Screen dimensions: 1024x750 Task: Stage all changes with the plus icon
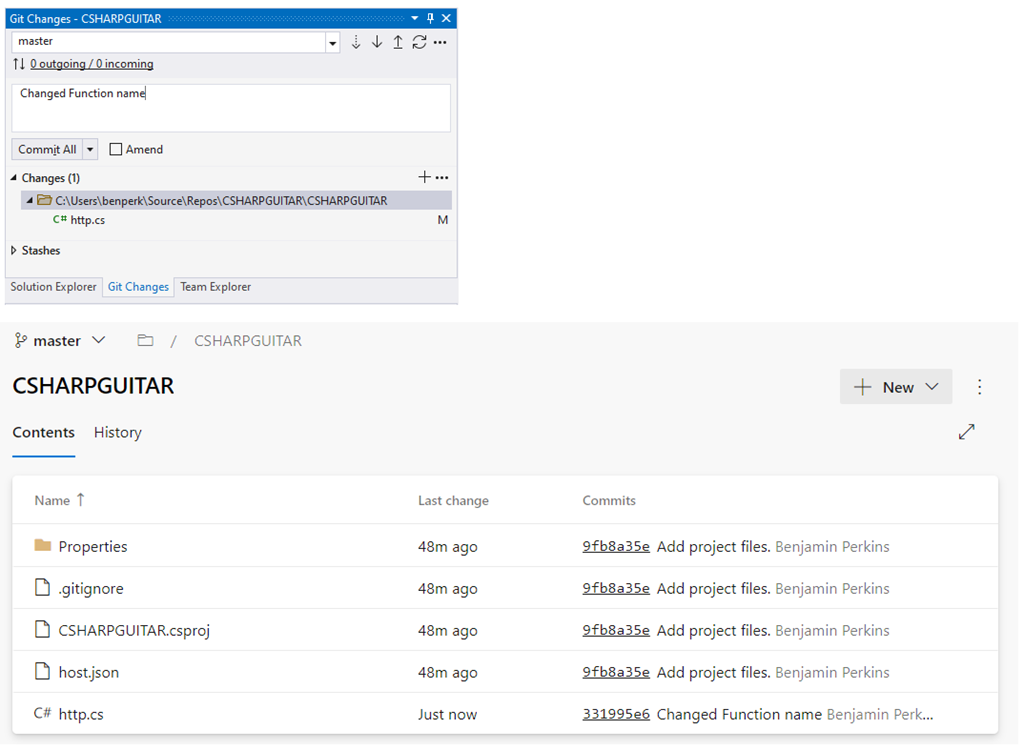pyautogui.click(x=424, y=177)
